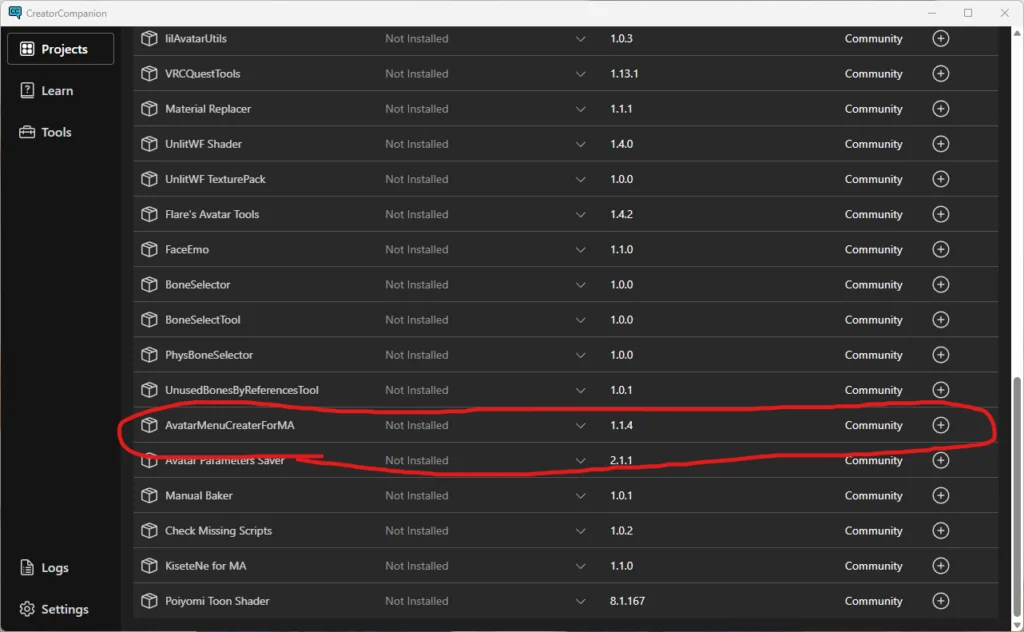Expand version list for Flare's Avatar Tools

pos(580,215)
